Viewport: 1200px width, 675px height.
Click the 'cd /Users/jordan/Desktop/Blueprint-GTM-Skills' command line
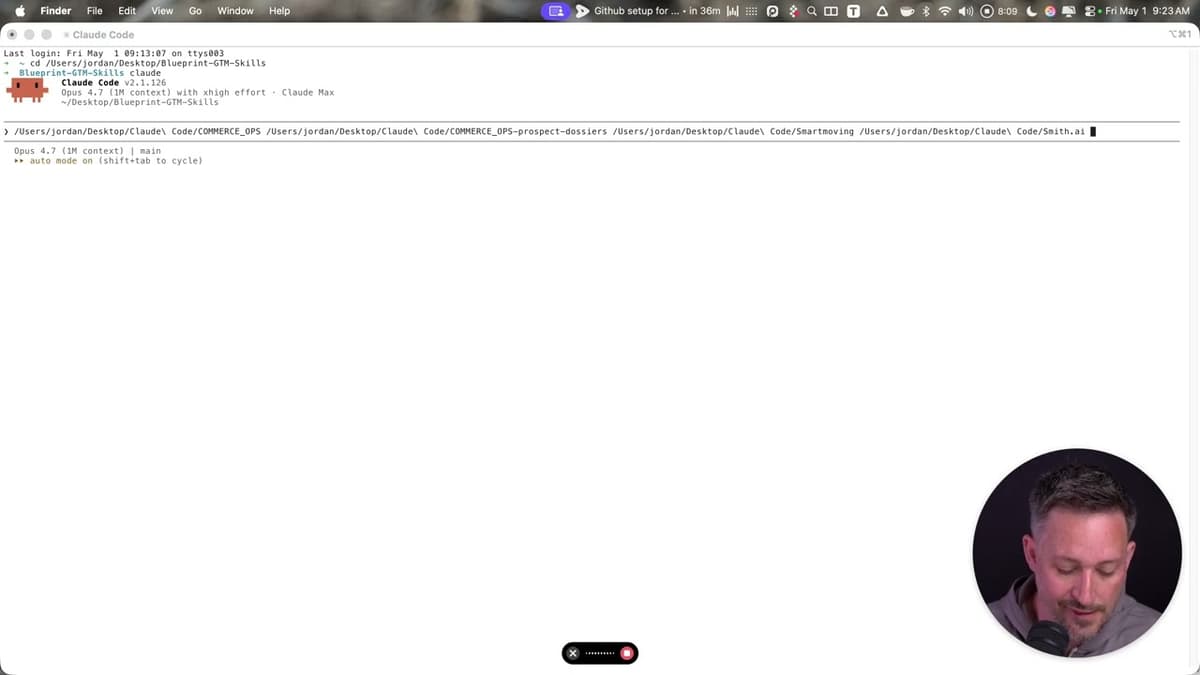pyautogui.click(x=148, y=63)
